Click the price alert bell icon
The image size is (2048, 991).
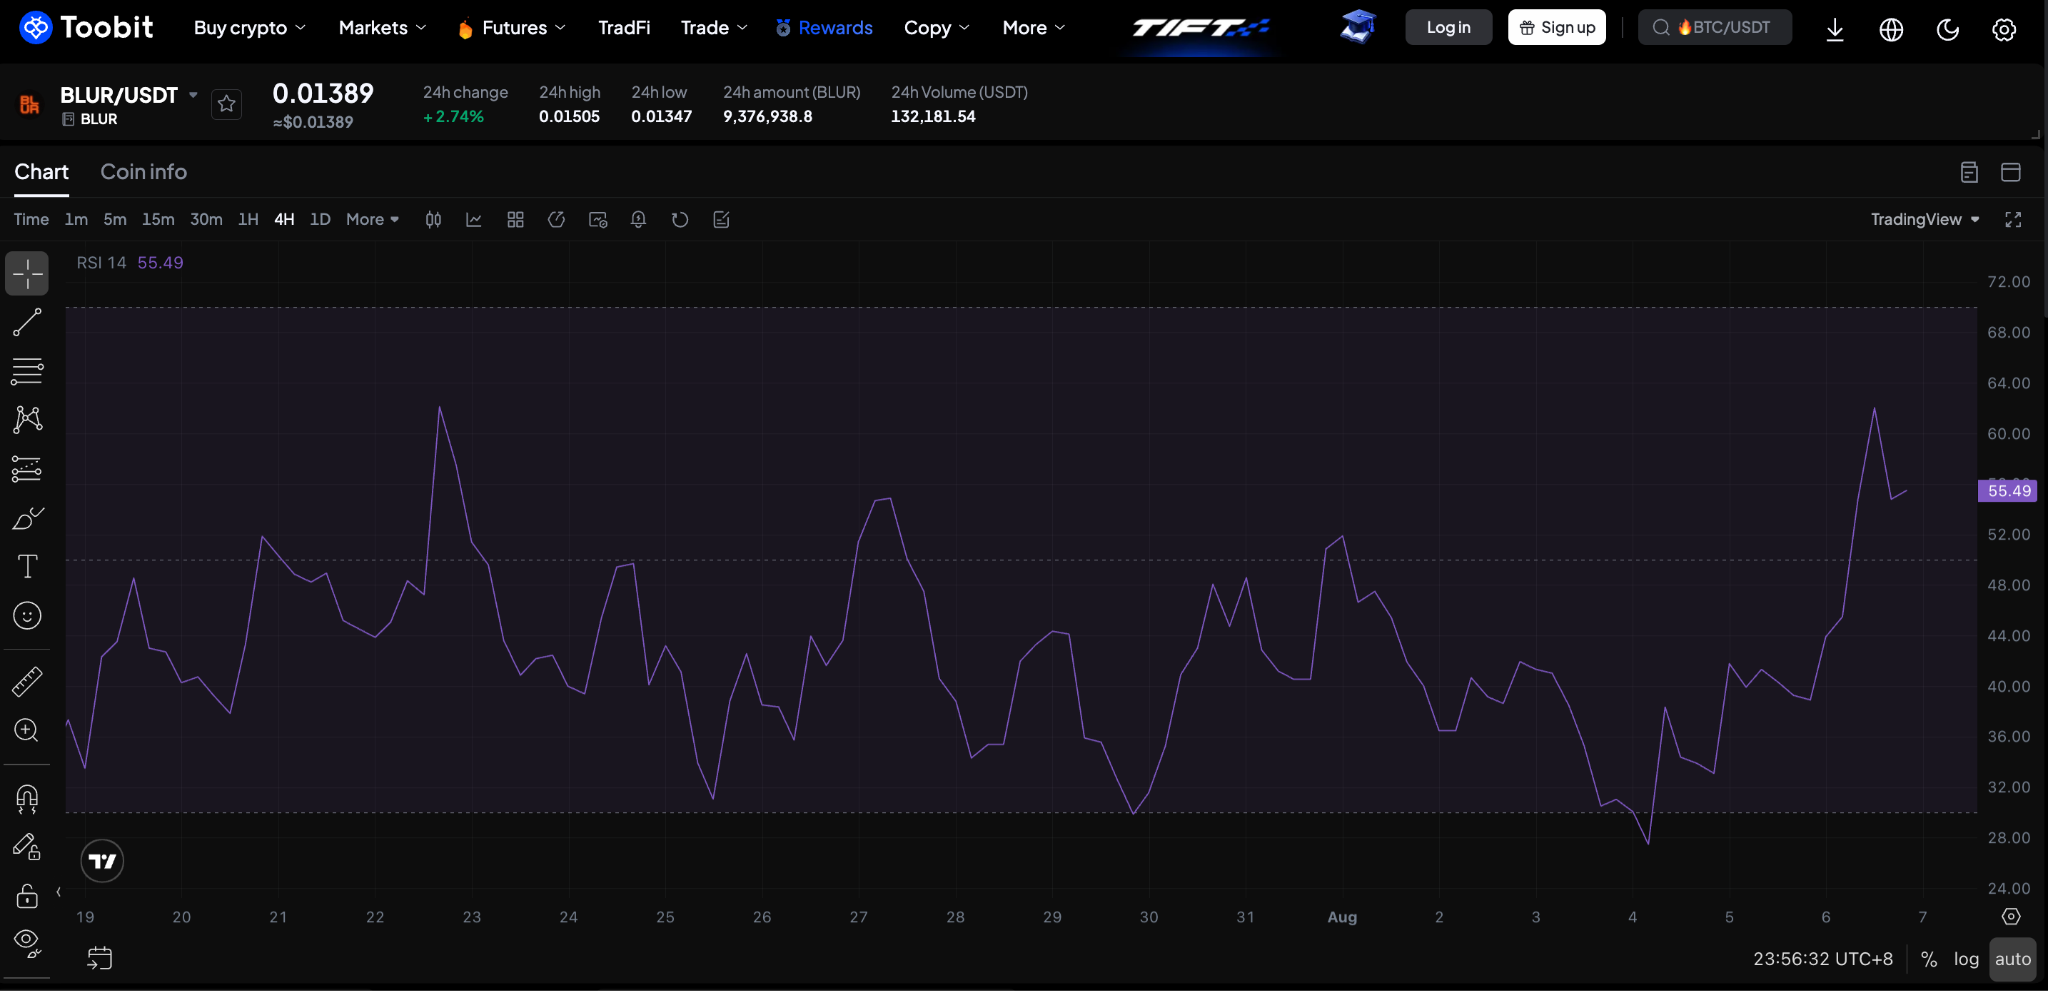pyautogui.click(x=638, y=220)
